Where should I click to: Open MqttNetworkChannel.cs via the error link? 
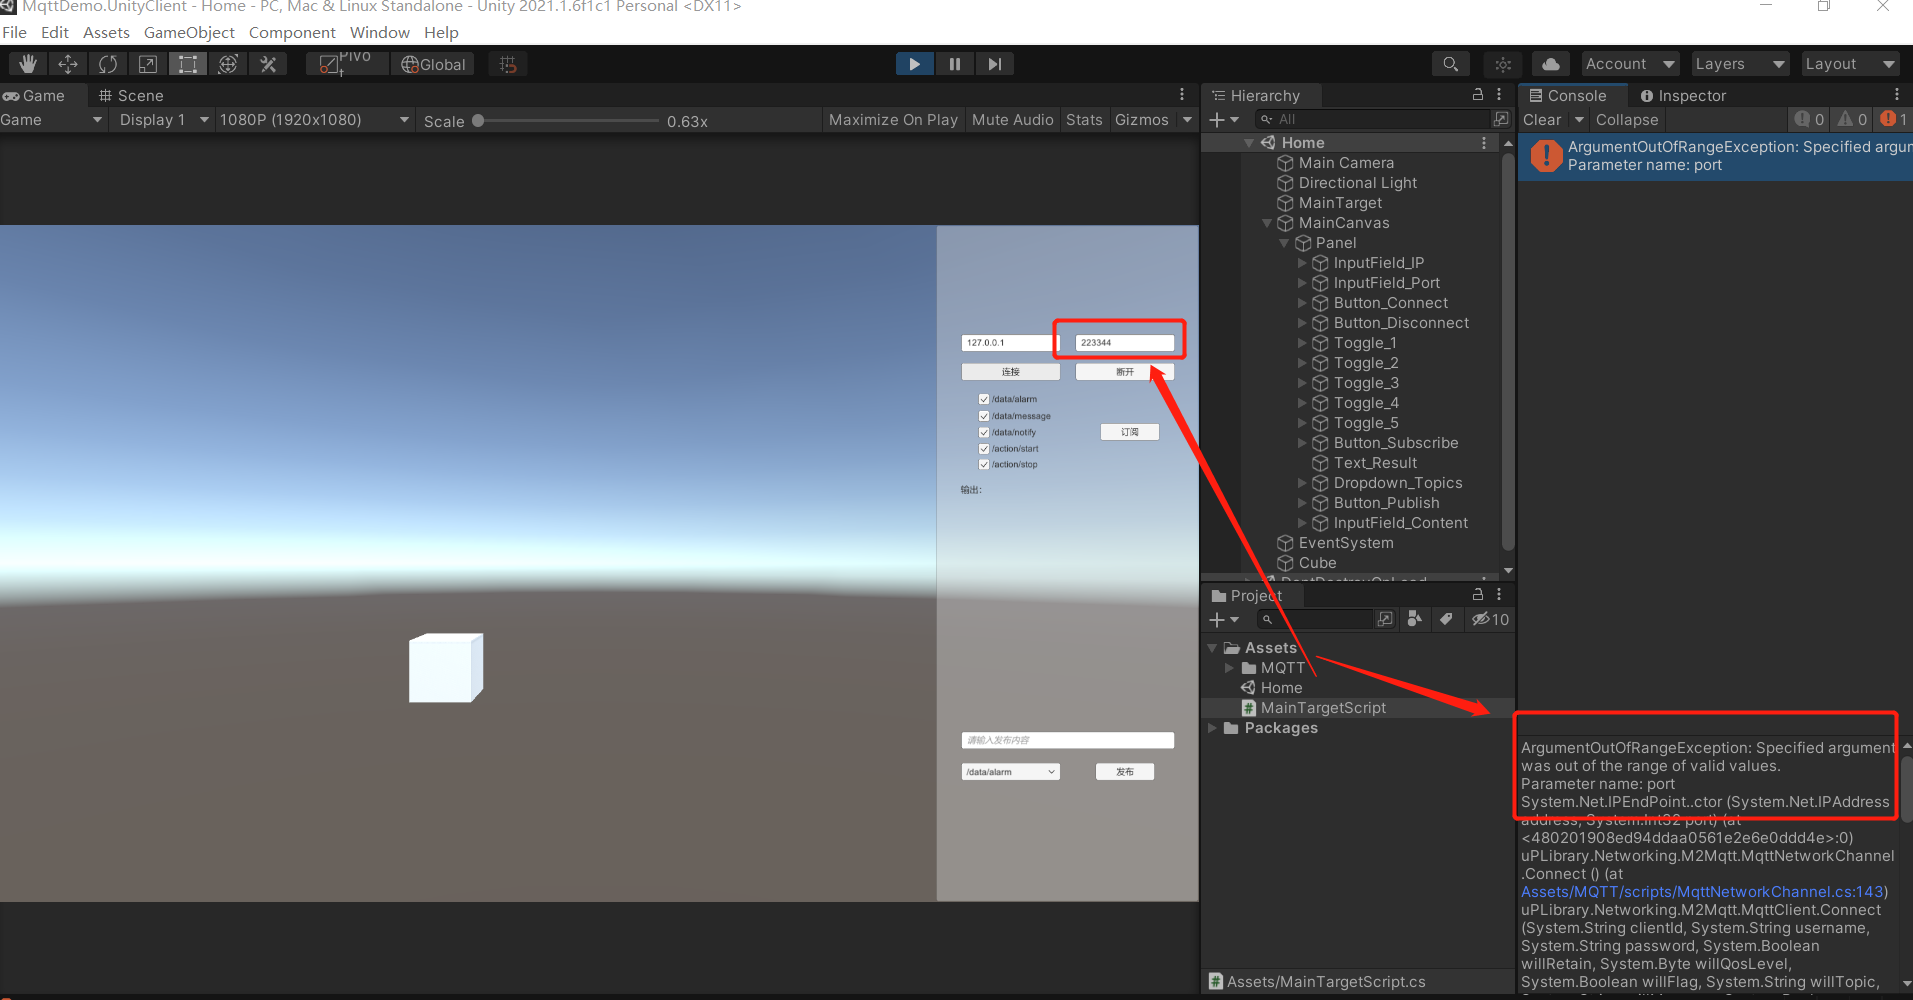tap(1703, 891)
